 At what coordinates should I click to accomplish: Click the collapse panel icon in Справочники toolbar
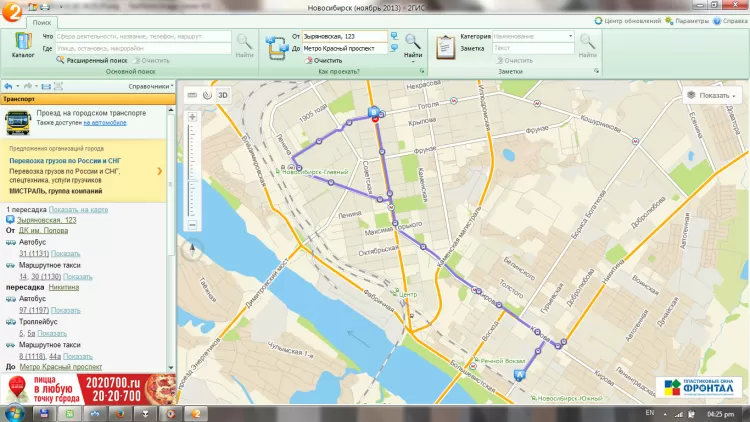(58, 86)
